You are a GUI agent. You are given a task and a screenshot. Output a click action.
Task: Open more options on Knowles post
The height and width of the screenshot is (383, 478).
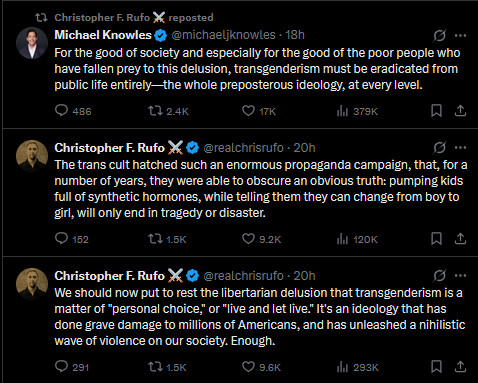(460, 35)
